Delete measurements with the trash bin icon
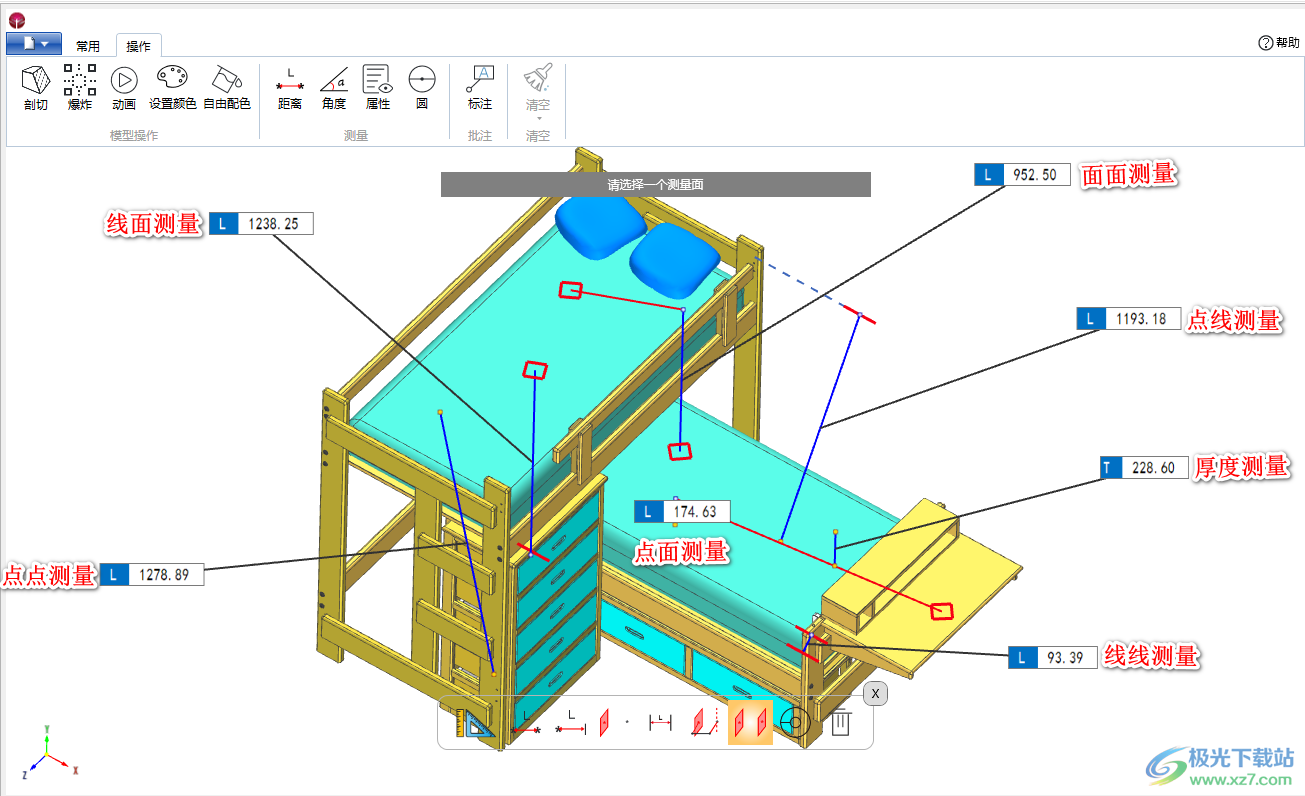 841,722
